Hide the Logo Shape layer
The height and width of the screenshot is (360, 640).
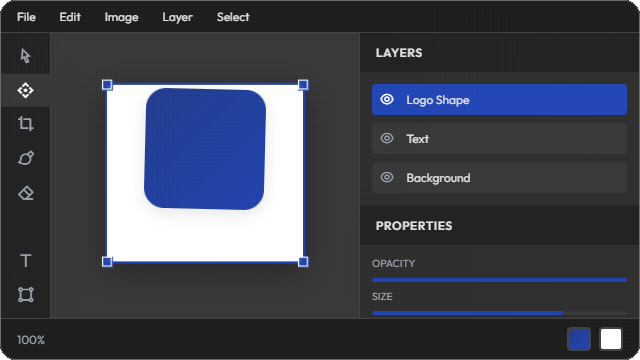(x=387, y=99)
